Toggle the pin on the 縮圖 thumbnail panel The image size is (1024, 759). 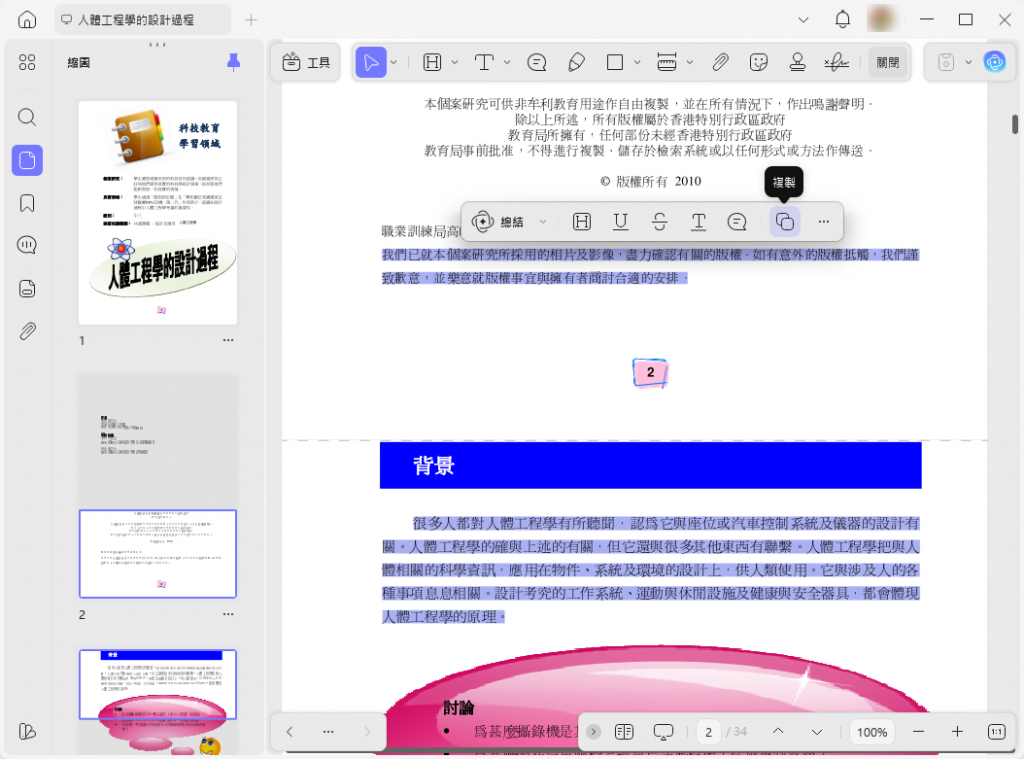tap(233, 61)
